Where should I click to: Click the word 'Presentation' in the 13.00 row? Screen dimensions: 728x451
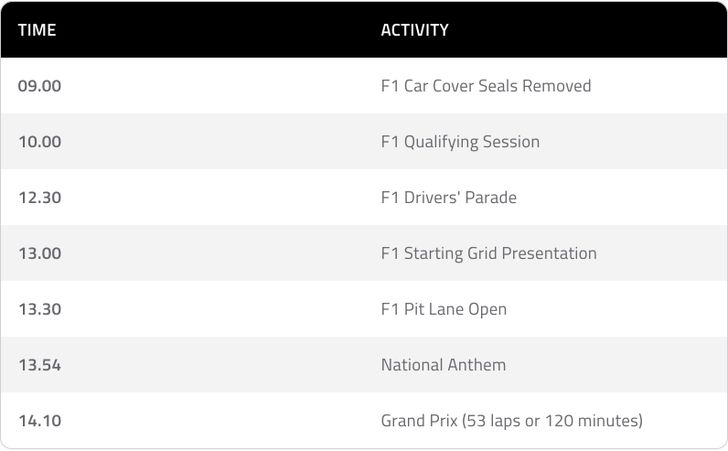(x=548, y=254)
